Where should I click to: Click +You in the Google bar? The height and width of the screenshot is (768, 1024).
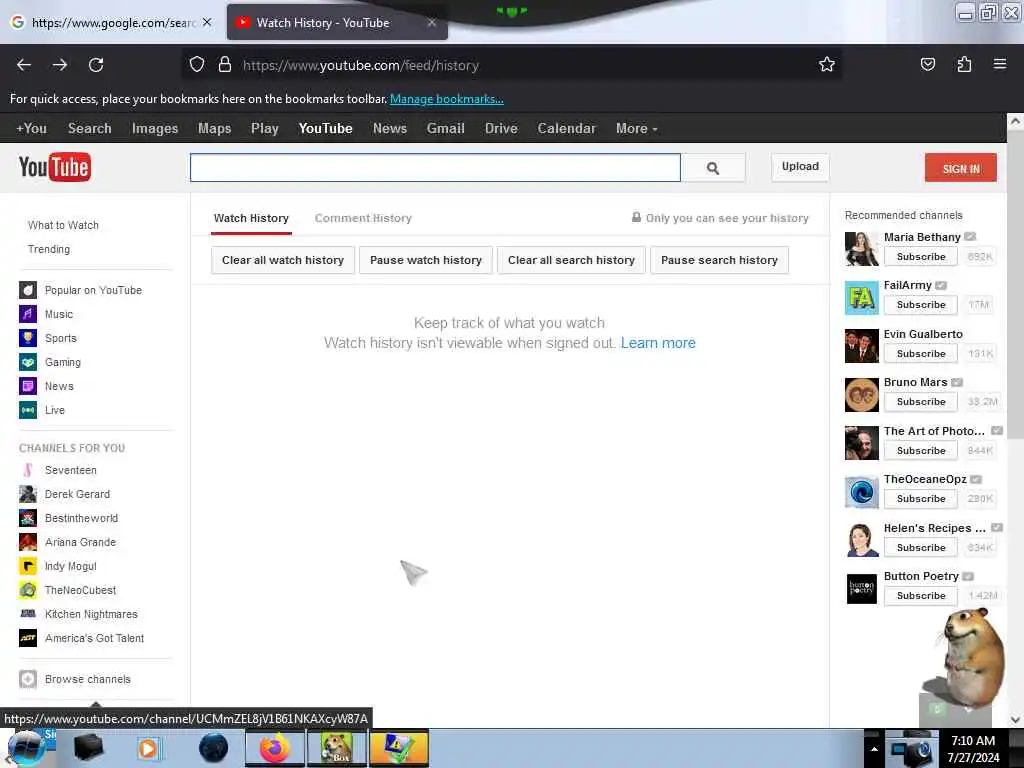coord(31,129)
